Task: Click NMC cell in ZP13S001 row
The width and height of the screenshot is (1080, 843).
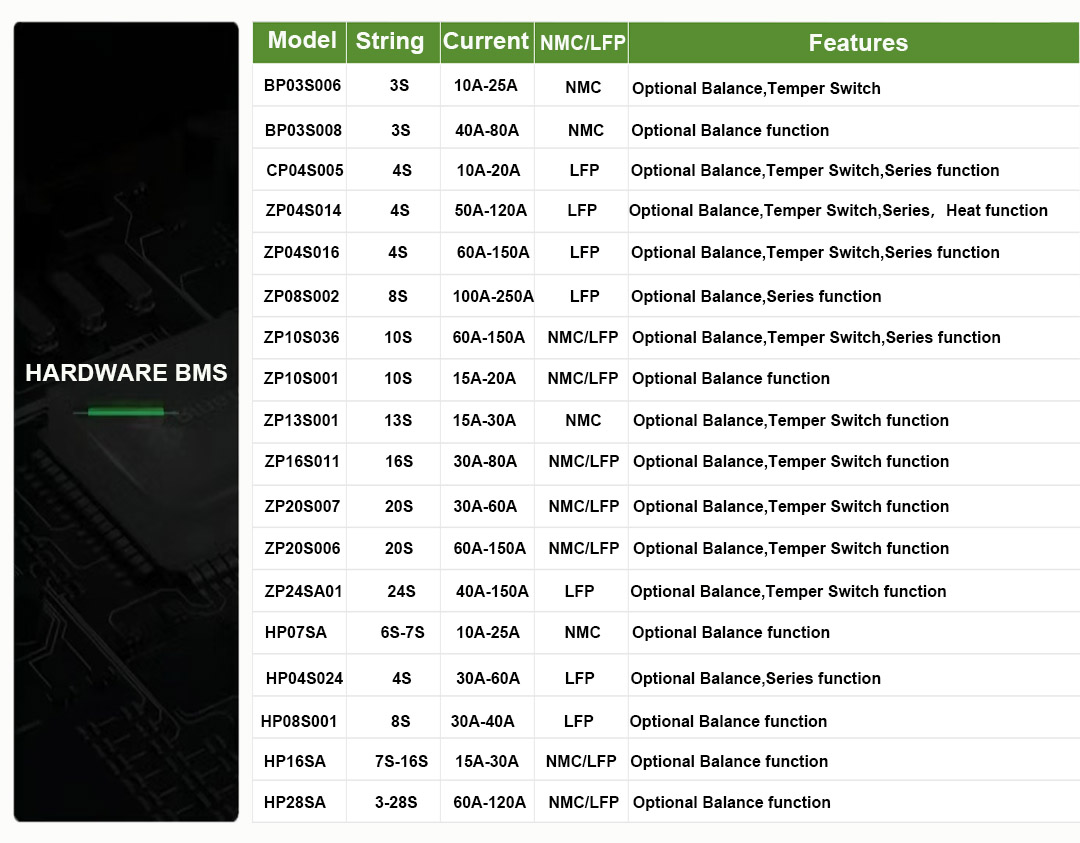Action: [x=583, y=420]
